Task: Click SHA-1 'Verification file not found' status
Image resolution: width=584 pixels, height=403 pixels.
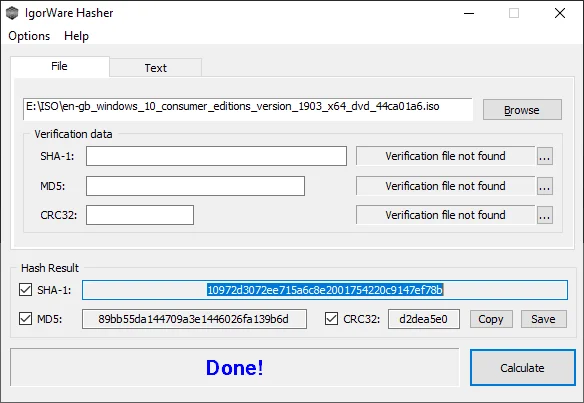Action: [445, 156]
